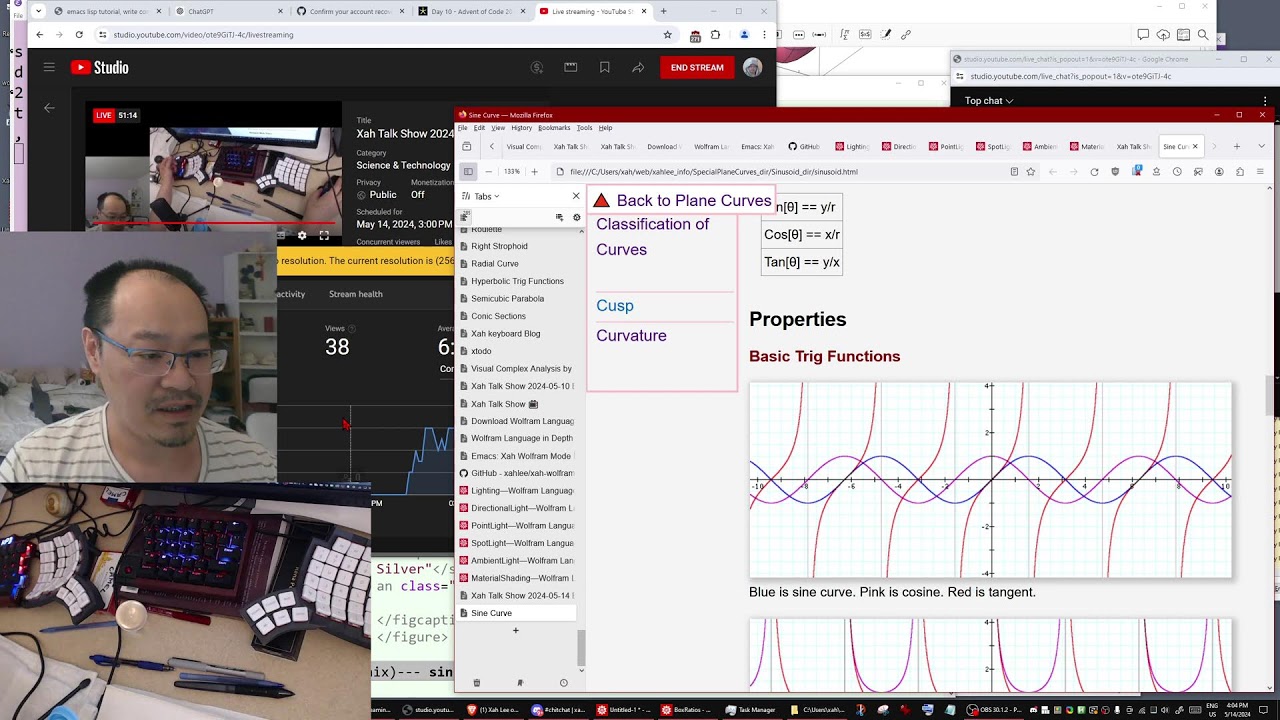
Task: Close the Firefox Tabs sidebar
Action: click(576, 196)
